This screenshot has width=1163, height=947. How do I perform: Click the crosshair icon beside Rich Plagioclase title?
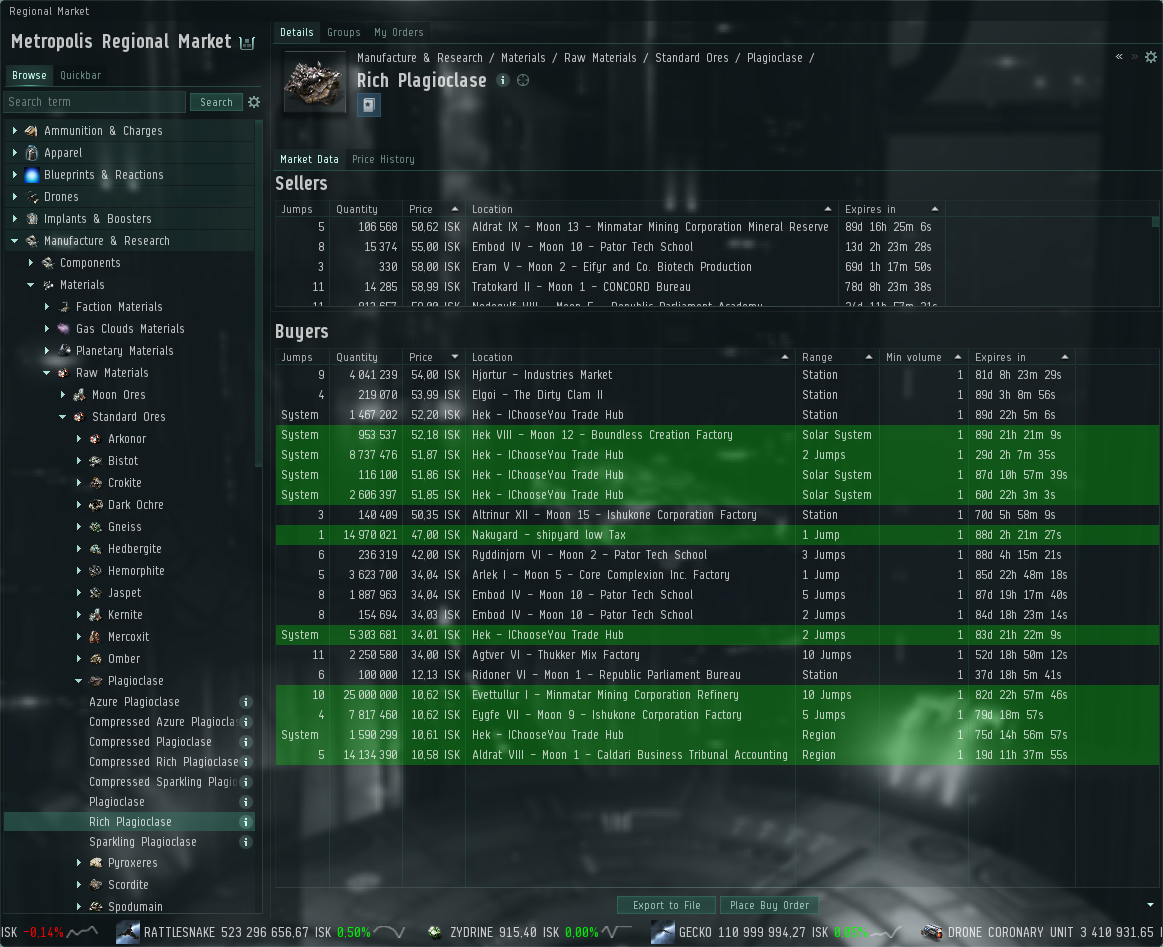click(x=523, y=80)
